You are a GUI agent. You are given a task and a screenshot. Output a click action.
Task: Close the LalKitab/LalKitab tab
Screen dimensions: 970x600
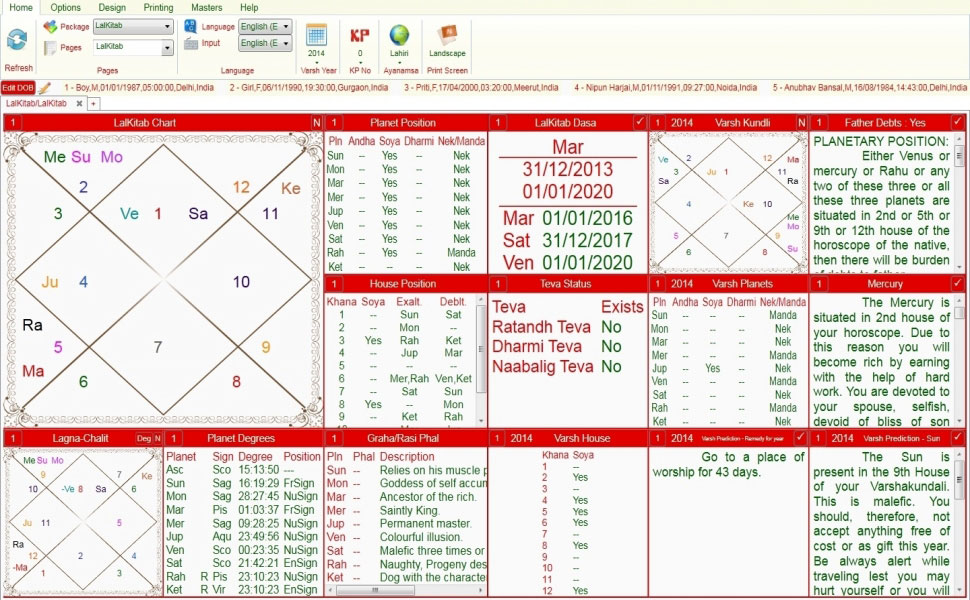[79, 103]
